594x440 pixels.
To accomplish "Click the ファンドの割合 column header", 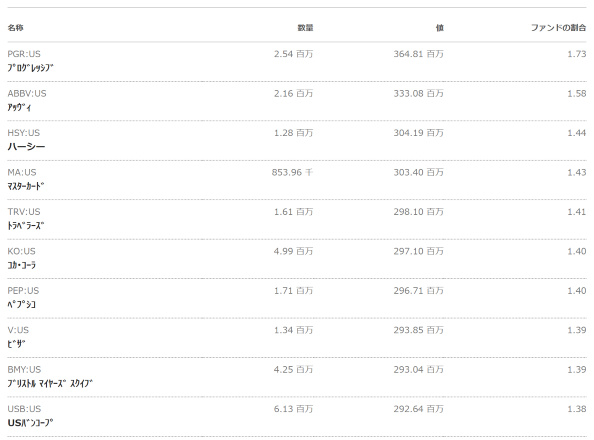I will pos(558,27).
